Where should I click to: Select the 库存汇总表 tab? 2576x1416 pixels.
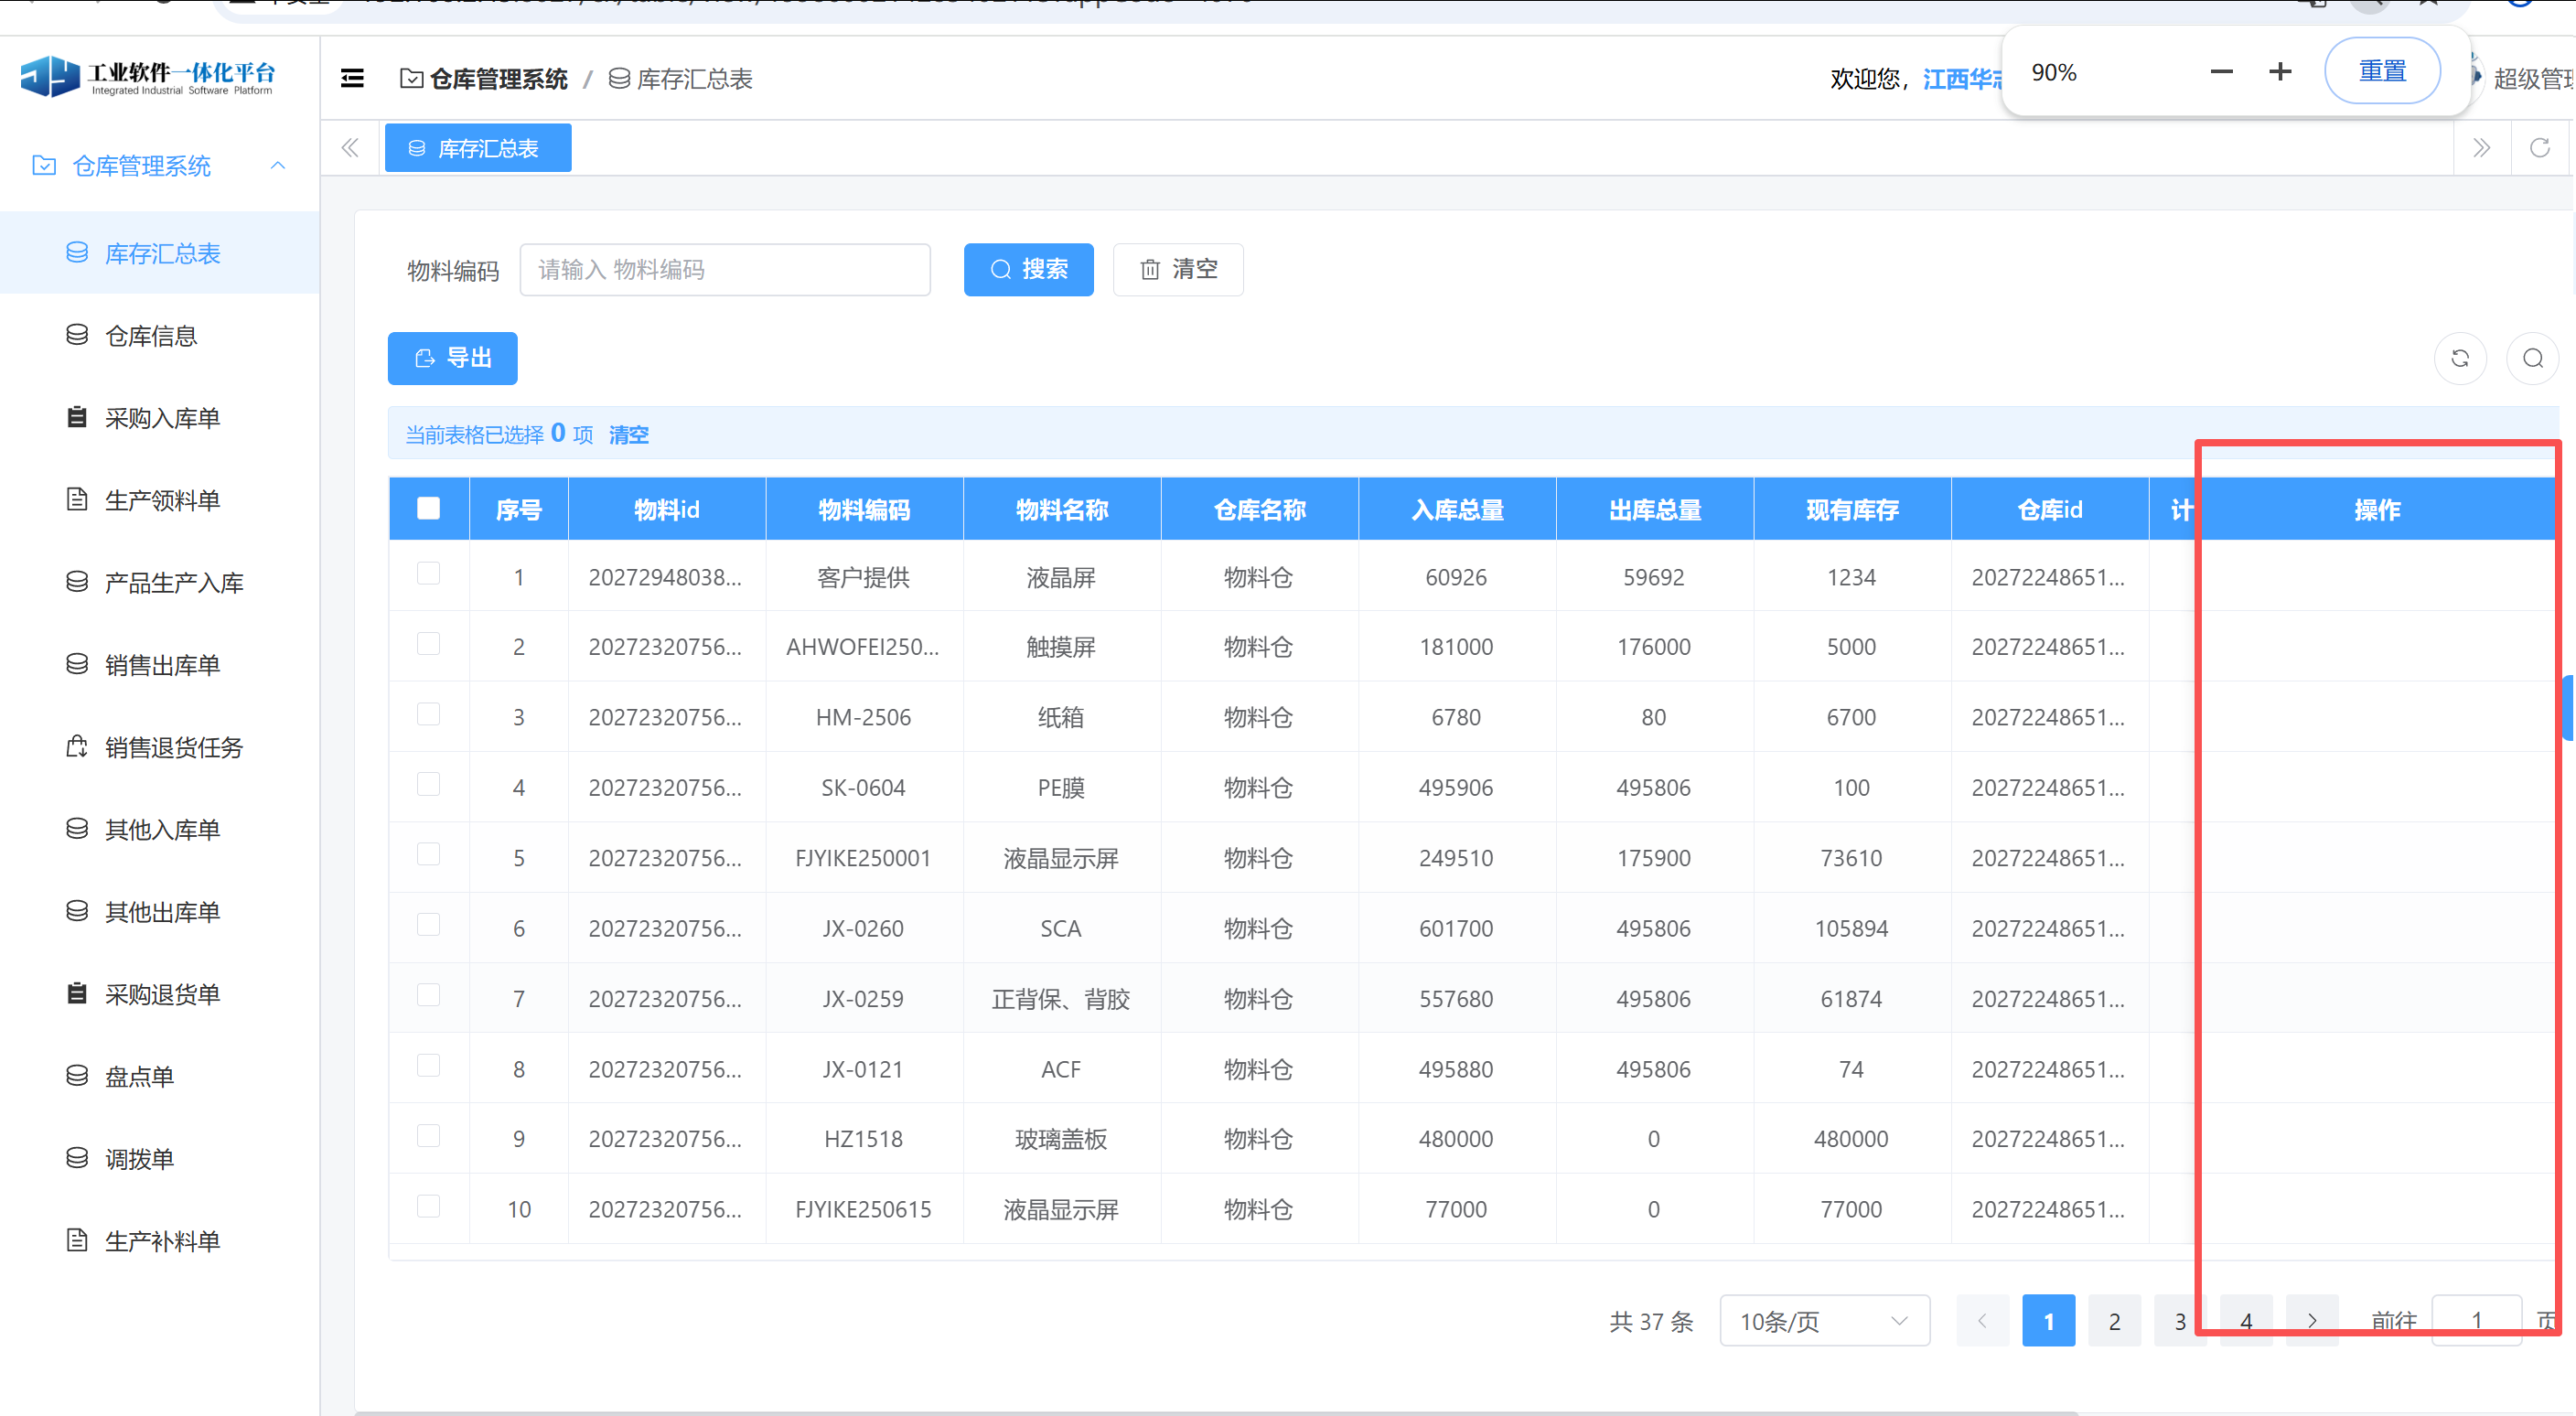477,148
